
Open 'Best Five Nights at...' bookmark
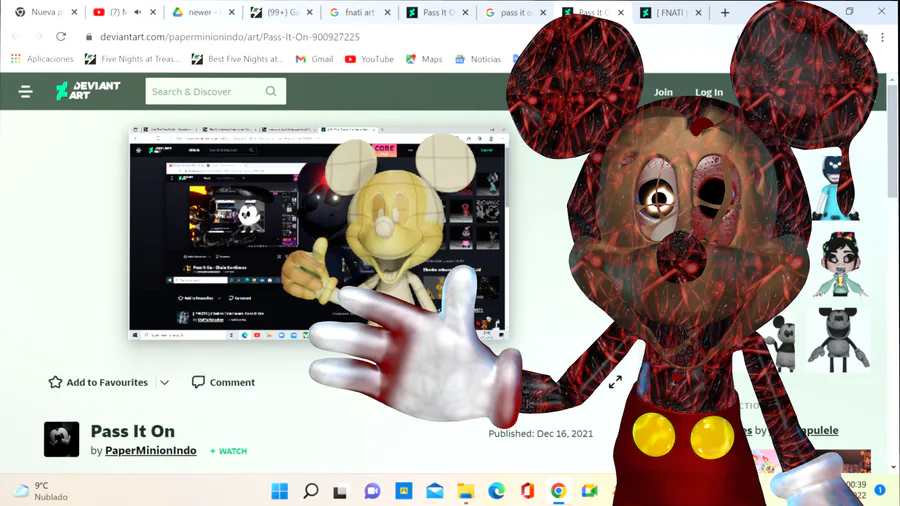[x=237, y=59]
